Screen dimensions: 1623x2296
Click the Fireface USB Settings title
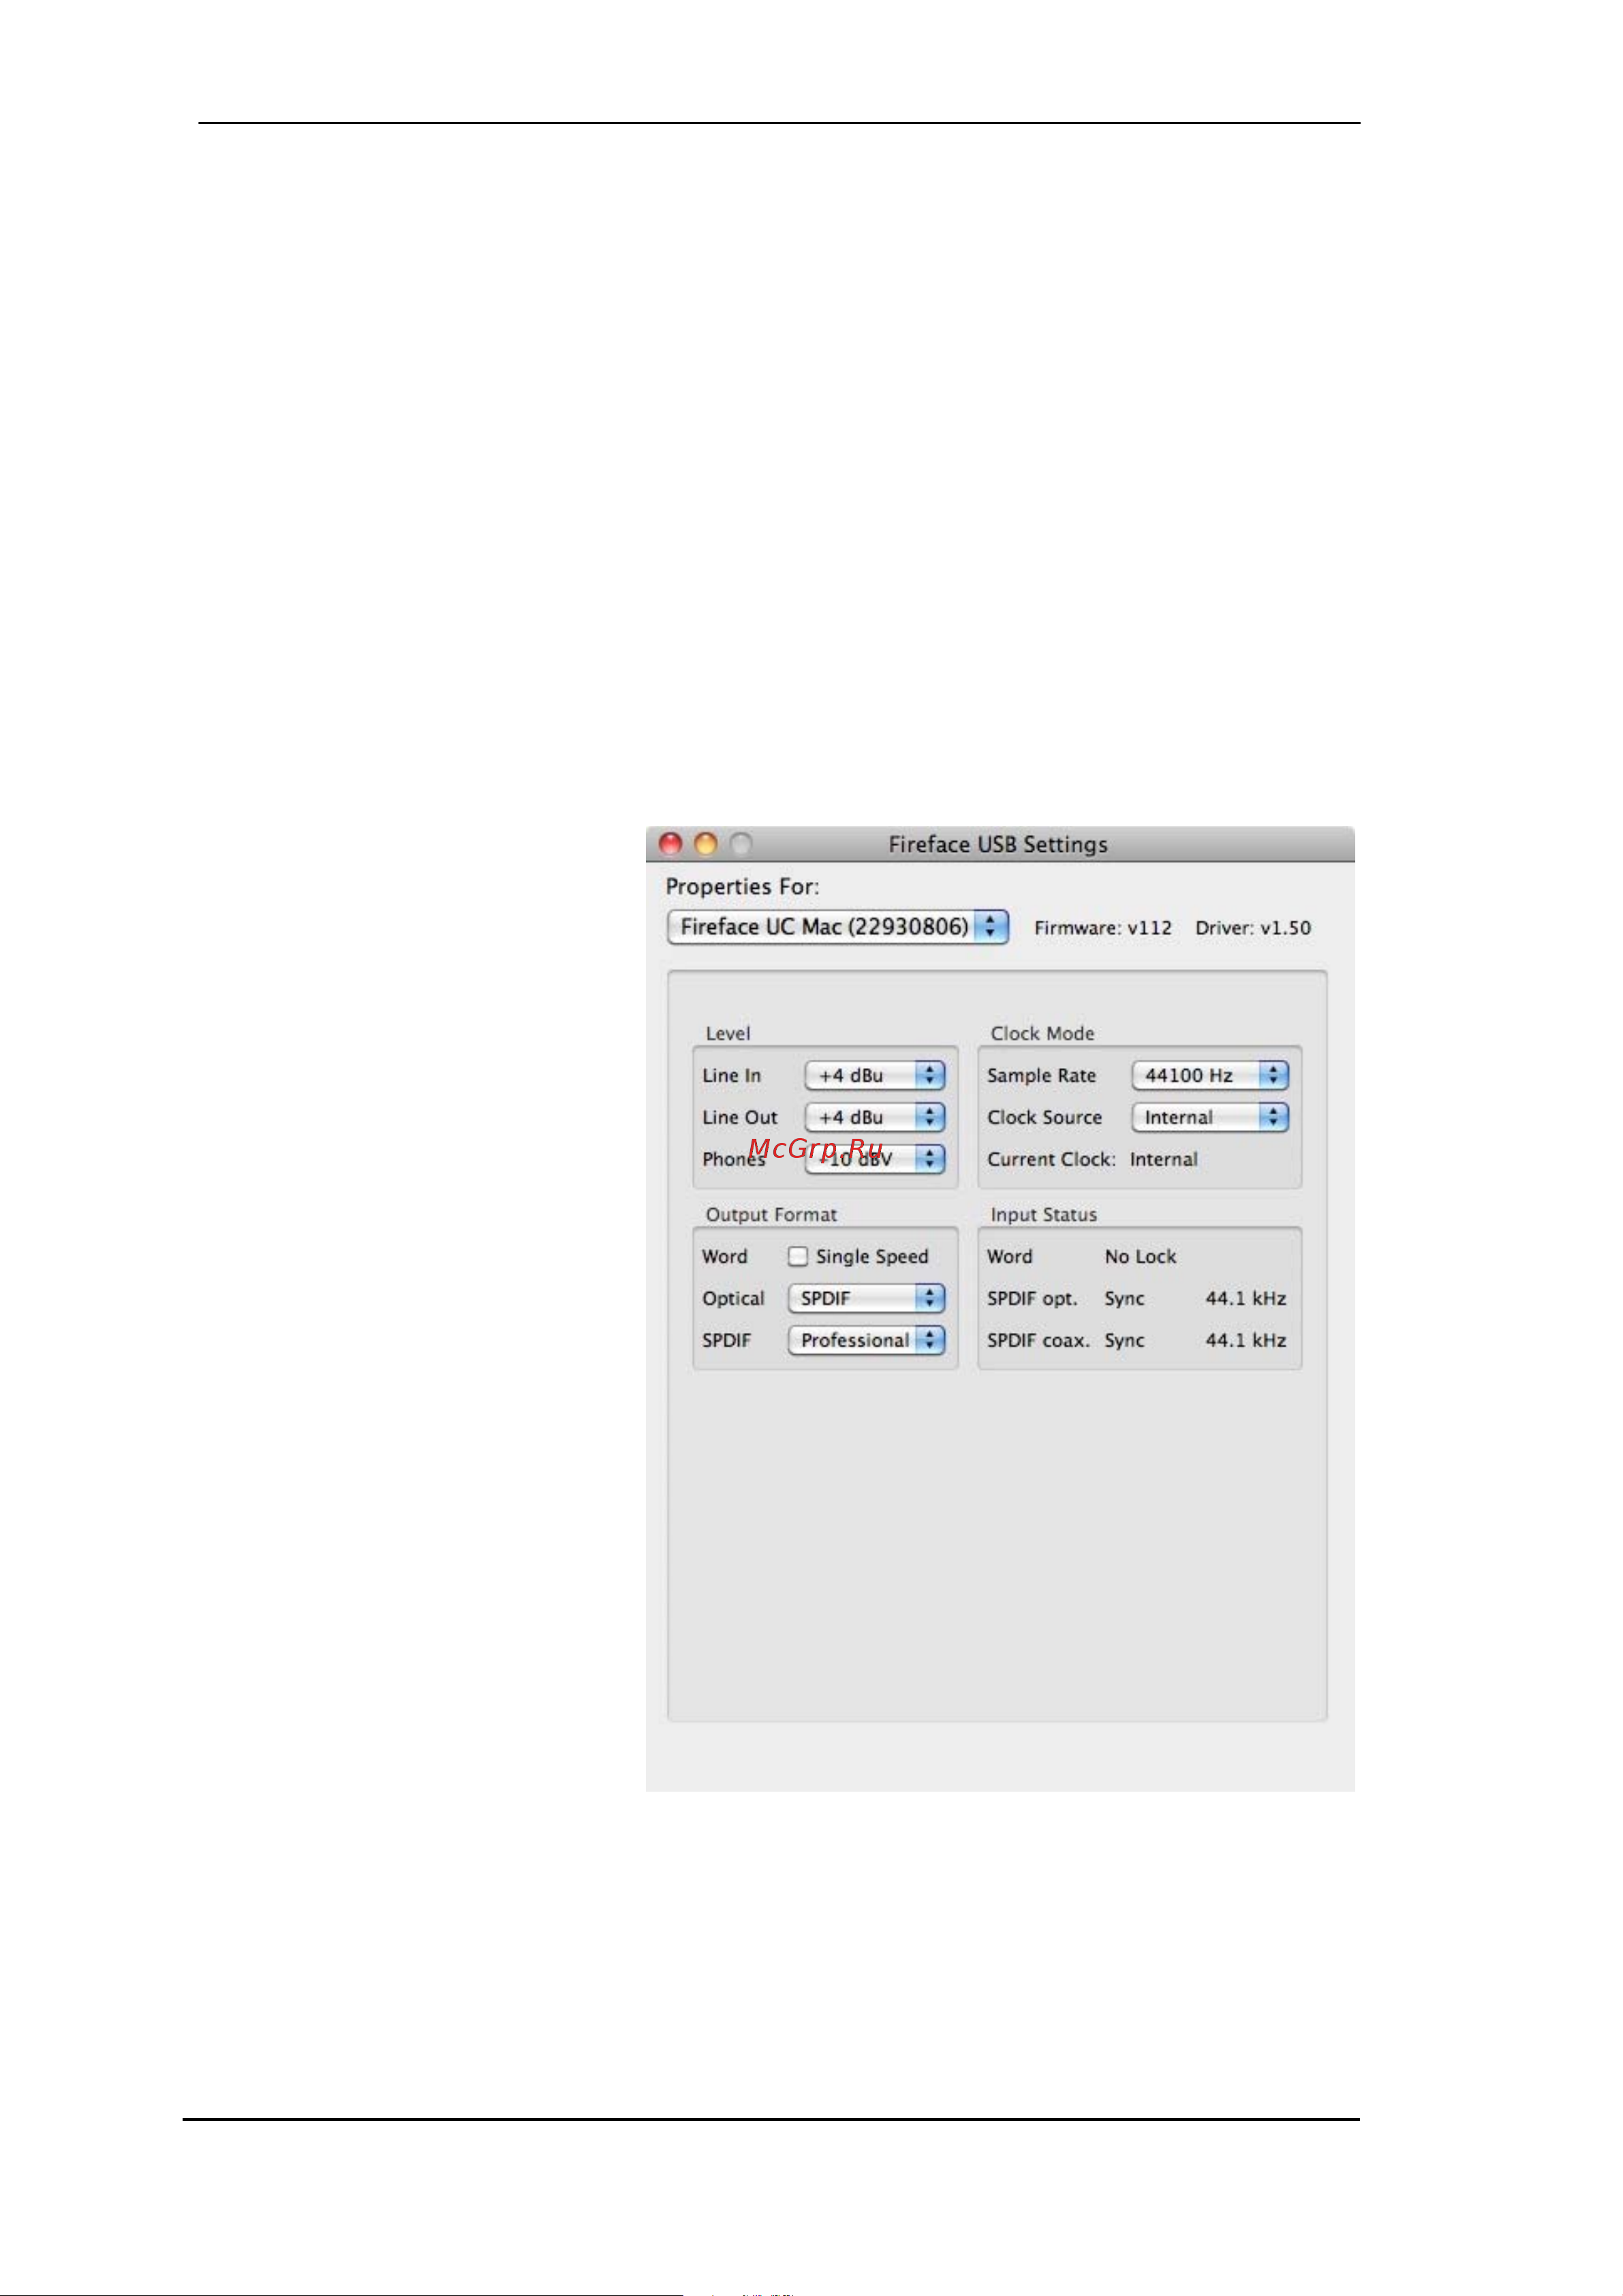(998, 844)
